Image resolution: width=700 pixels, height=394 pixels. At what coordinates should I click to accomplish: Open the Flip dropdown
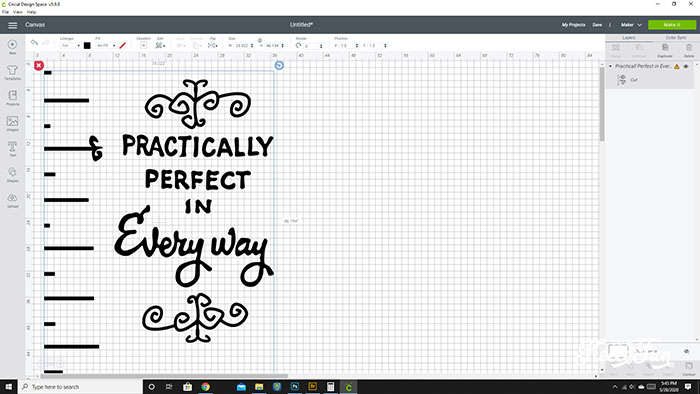click(213, 46)
